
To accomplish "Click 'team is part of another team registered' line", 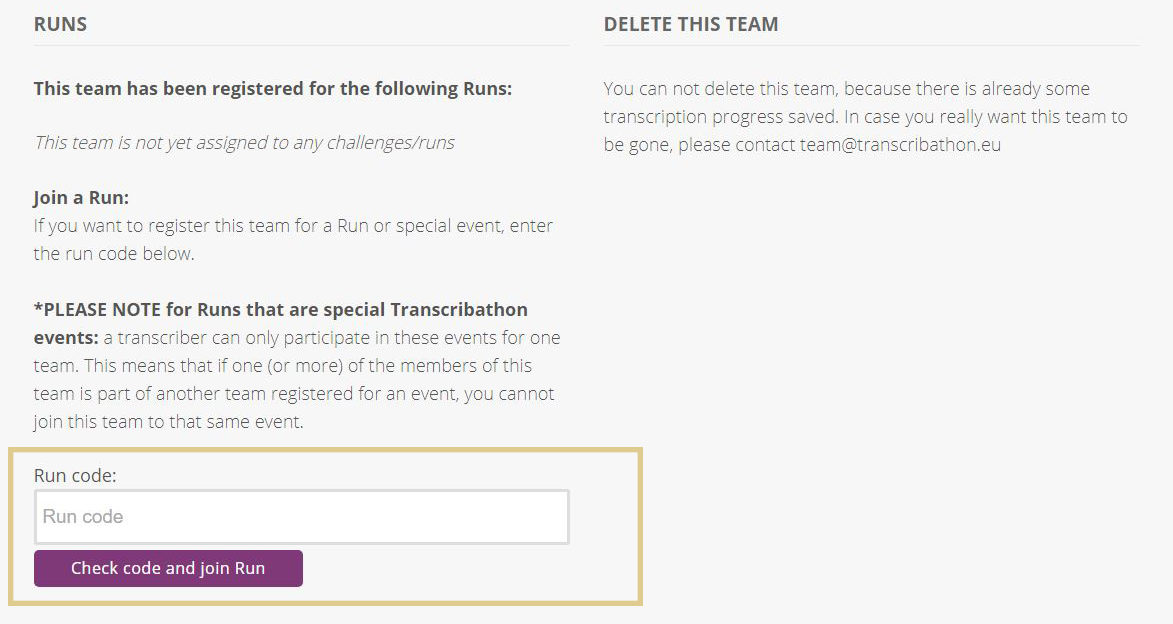I will [294, 394].
